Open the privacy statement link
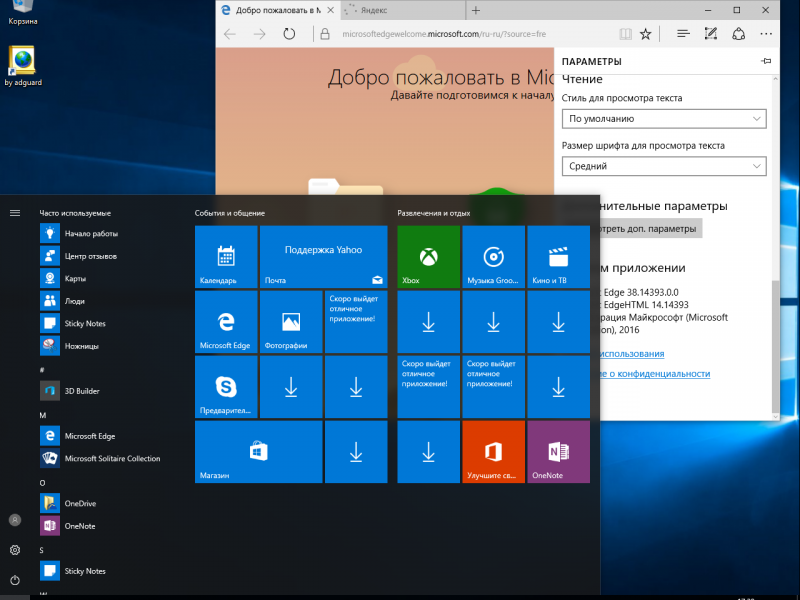The image size is (800, 600). 655,373
